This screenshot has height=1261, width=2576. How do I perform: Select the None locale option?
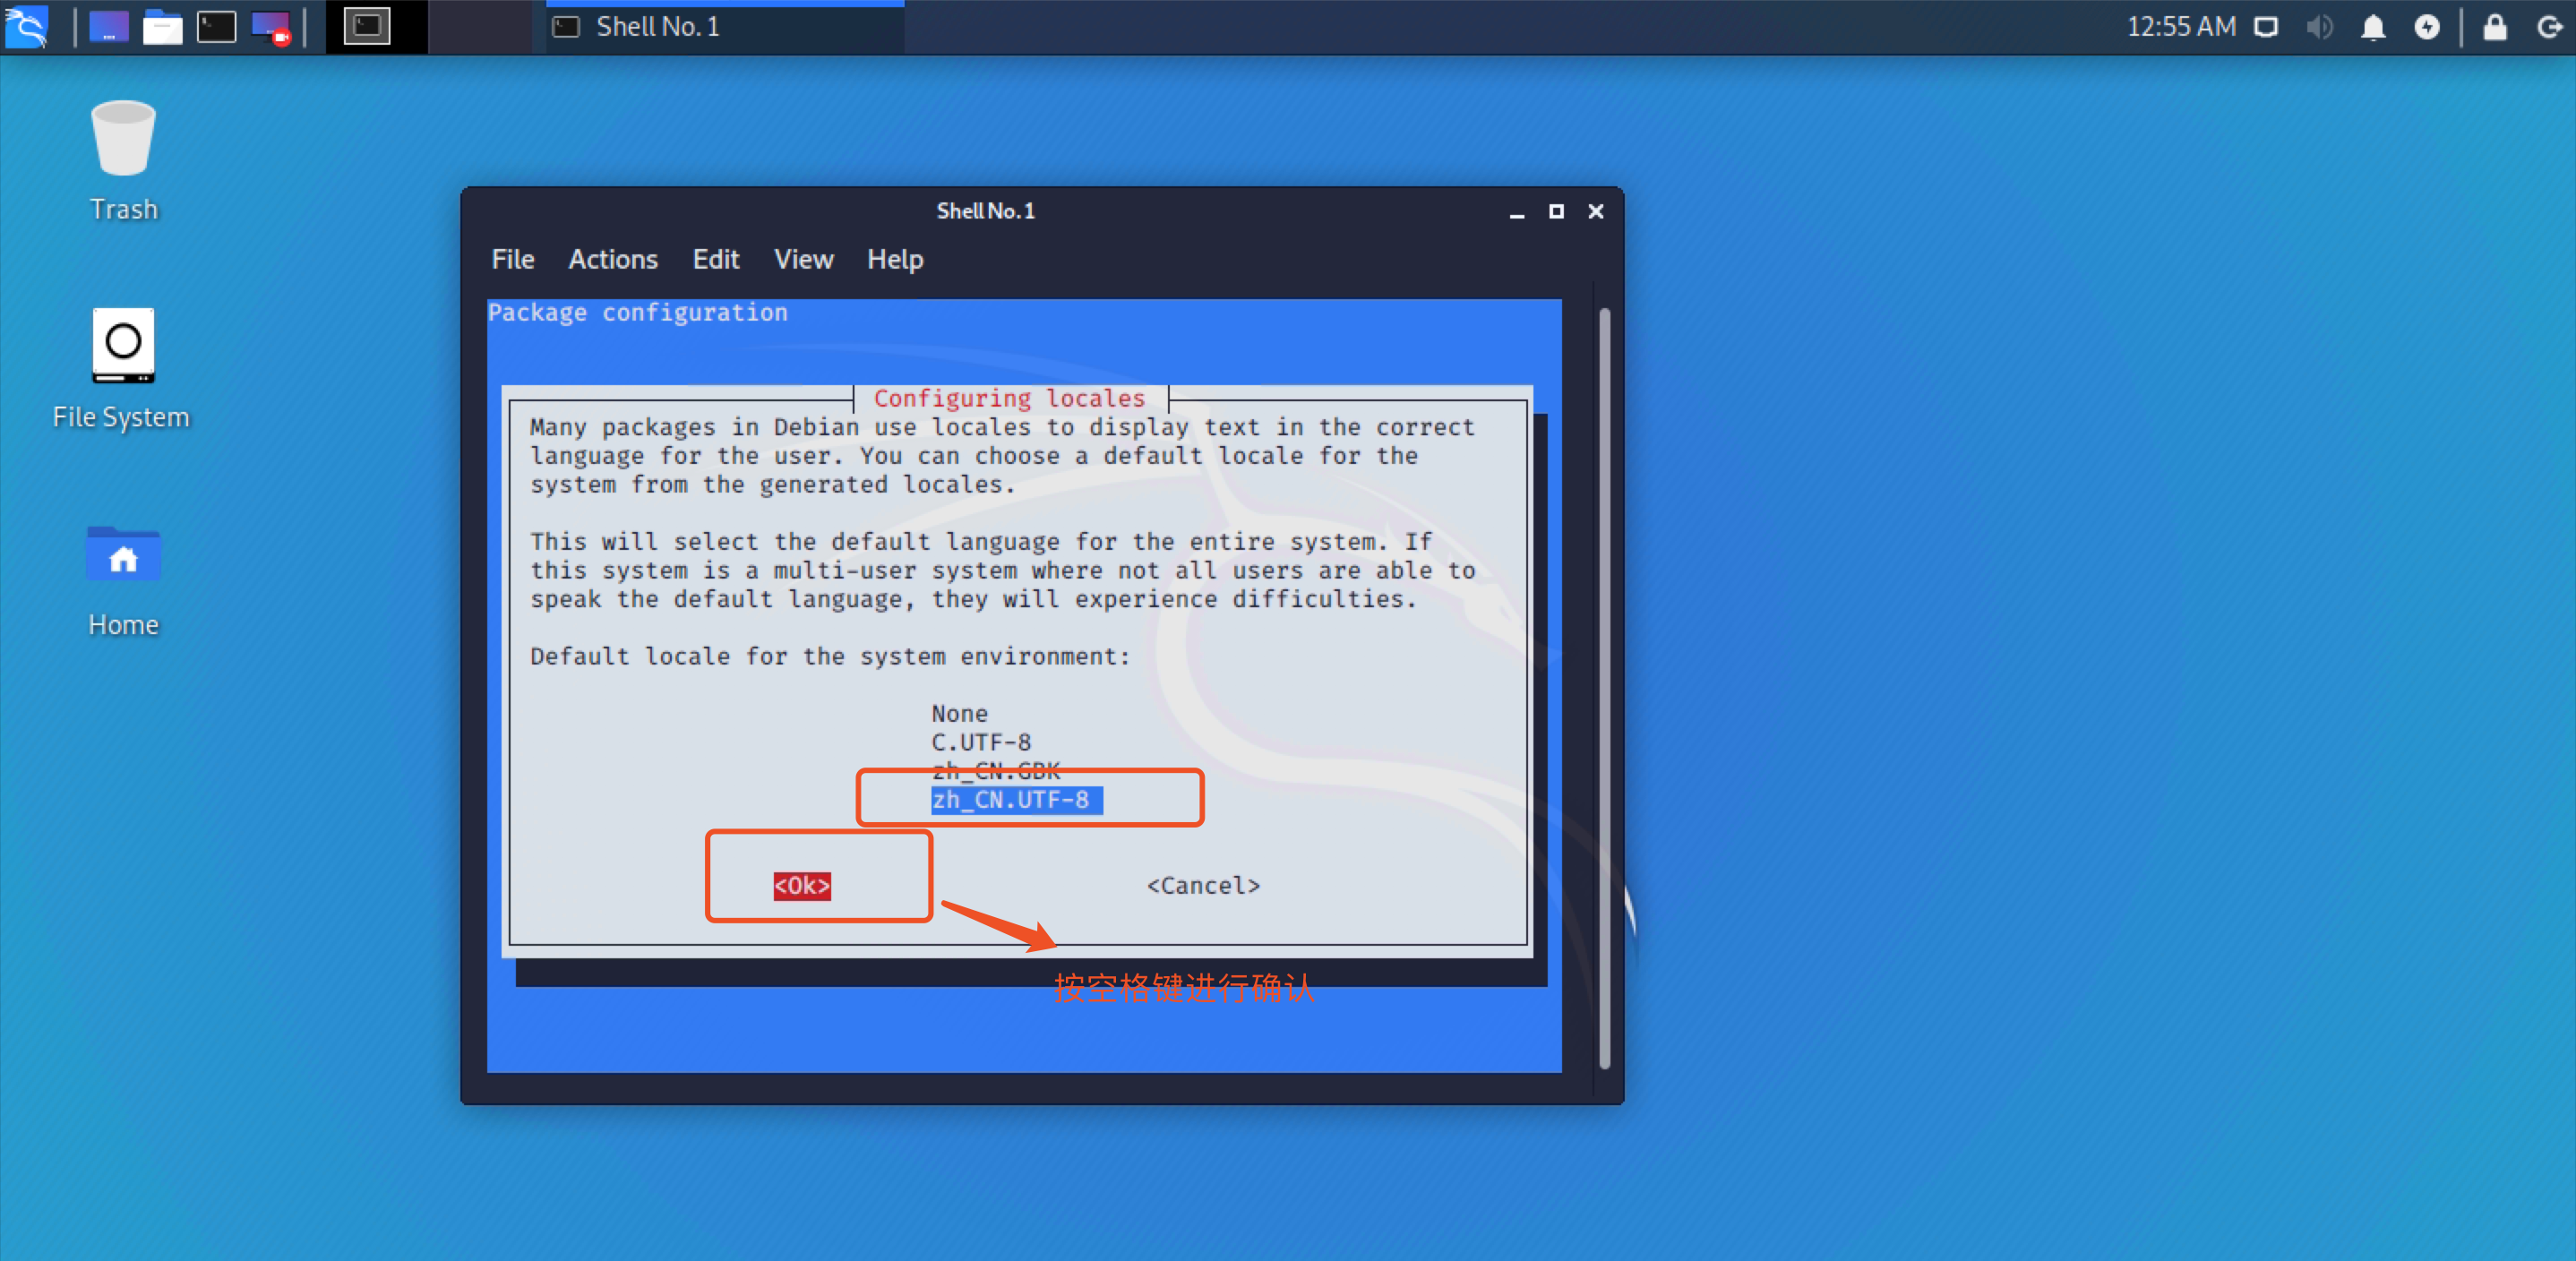coord(959,713)
